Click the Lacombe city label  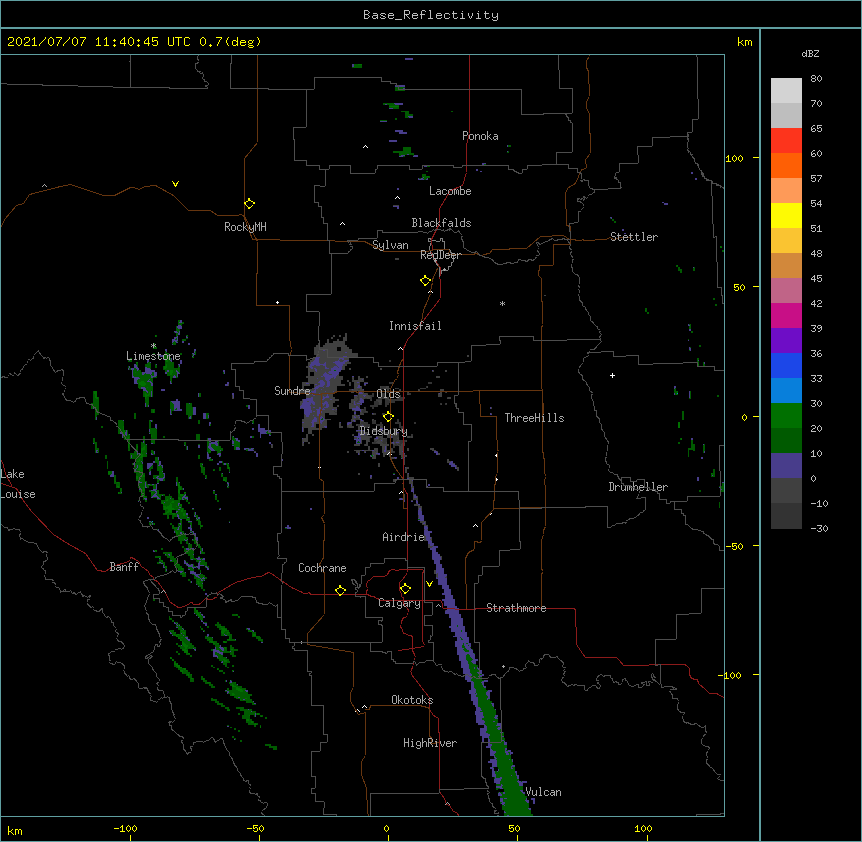click(450, 191)
